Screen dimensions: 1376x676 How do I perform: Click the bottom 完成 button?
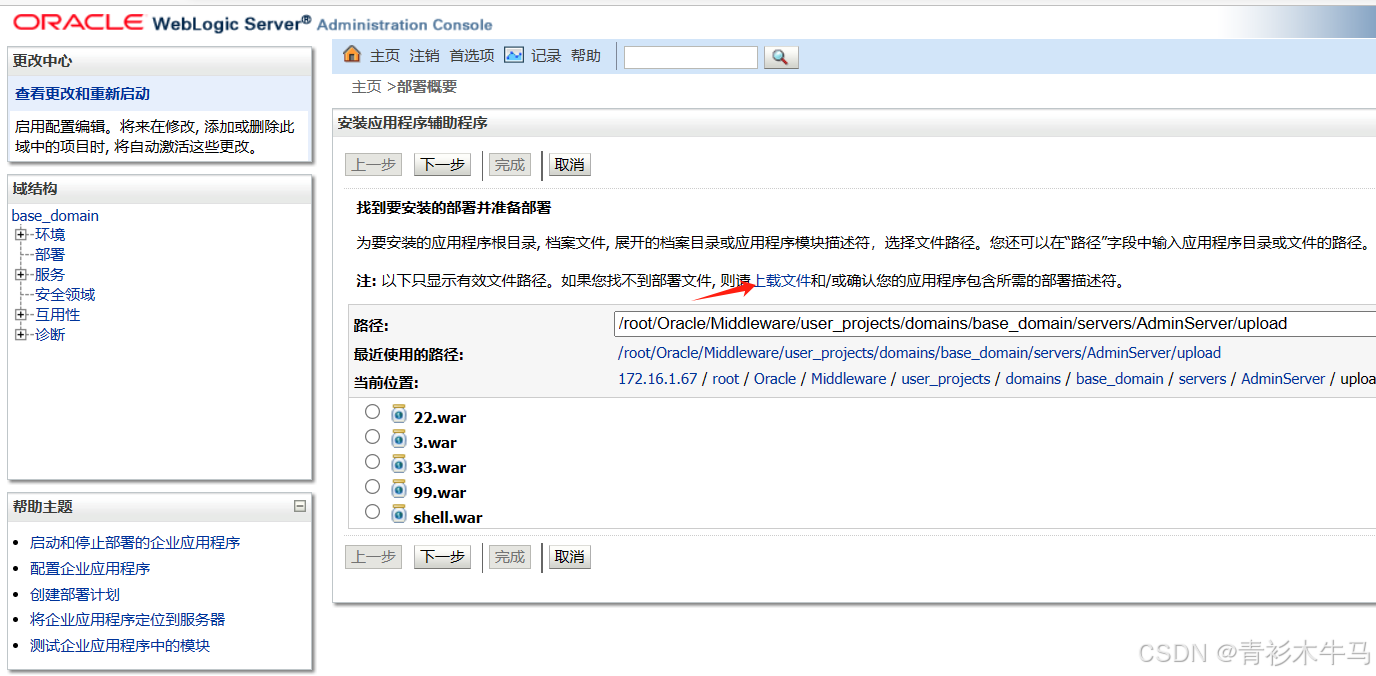click(x=509, y=557)
